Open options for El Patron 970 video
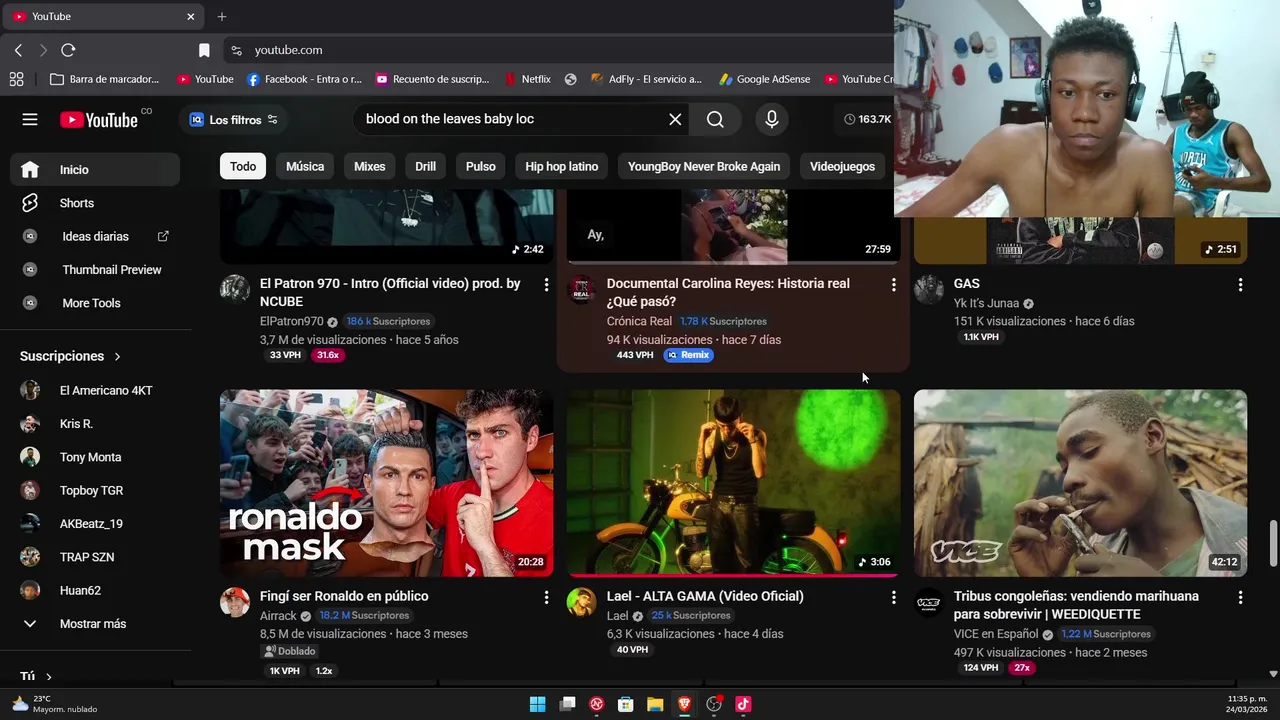 coord(546,285)
